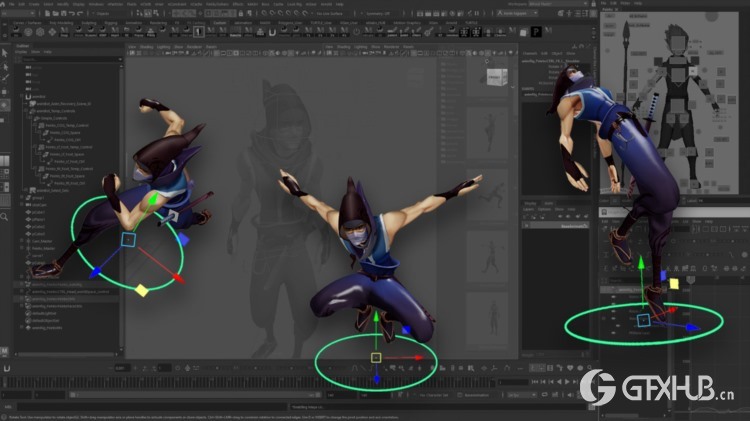Click the magnet U shelf icon
The height and width of the screenshot is (421, 750).
[x=272, y=32]
